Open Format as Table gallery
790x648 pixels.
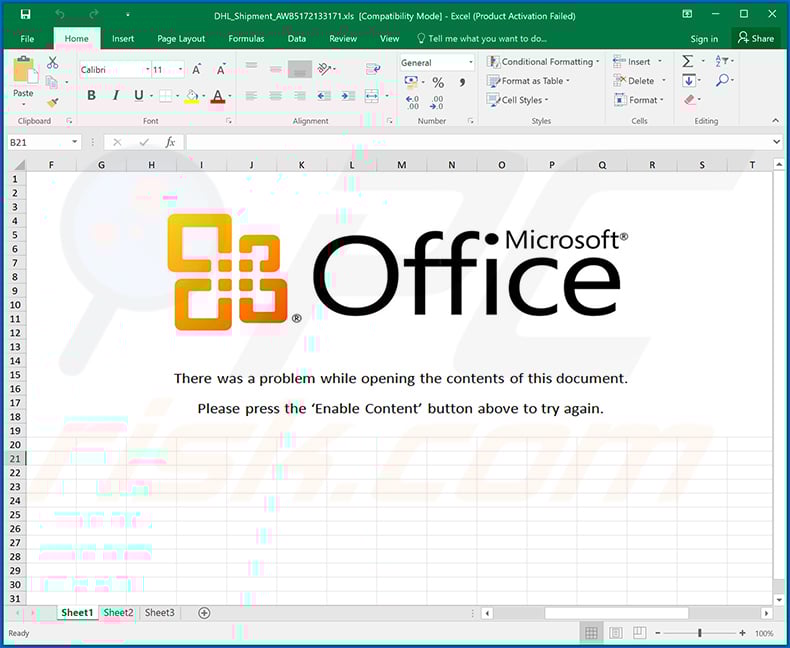[x=529, y=81]
